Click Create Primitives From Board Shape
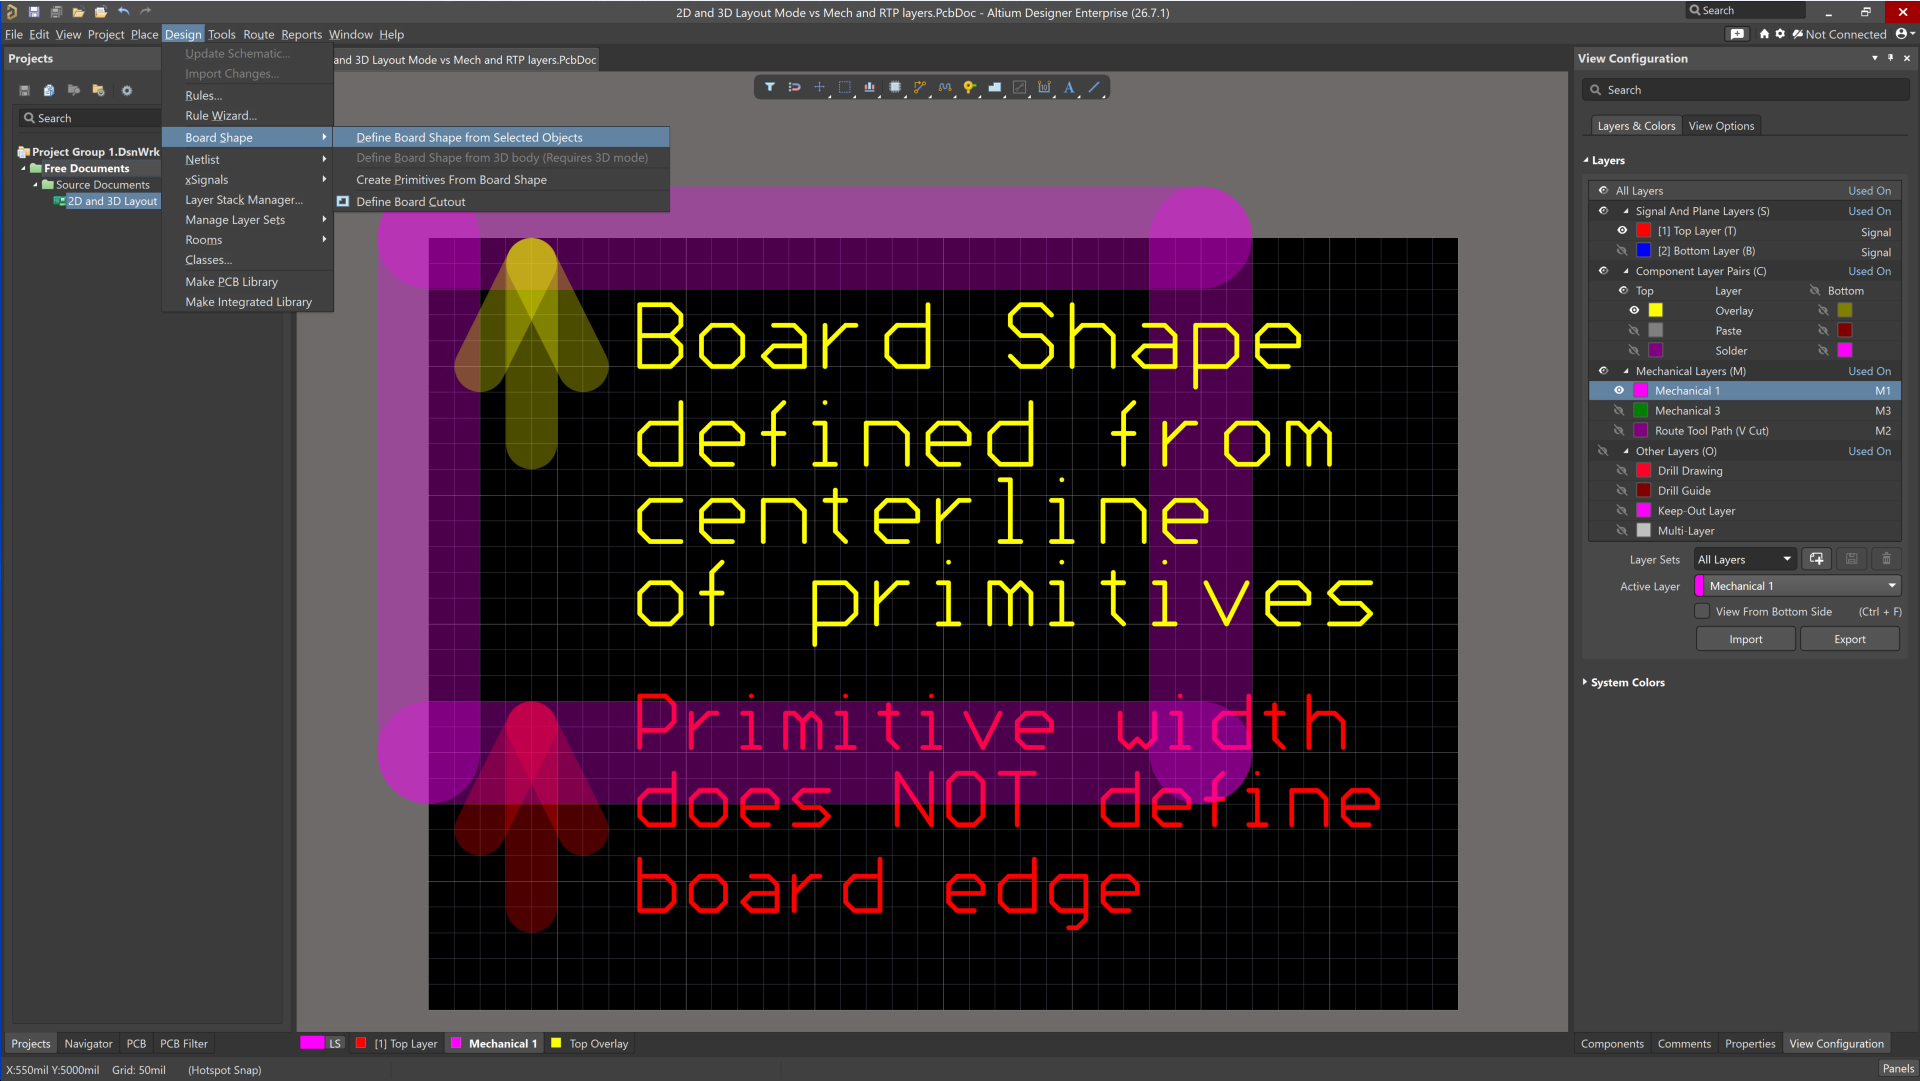This screenshot has width=1920, height=1081. pos(500,180)
